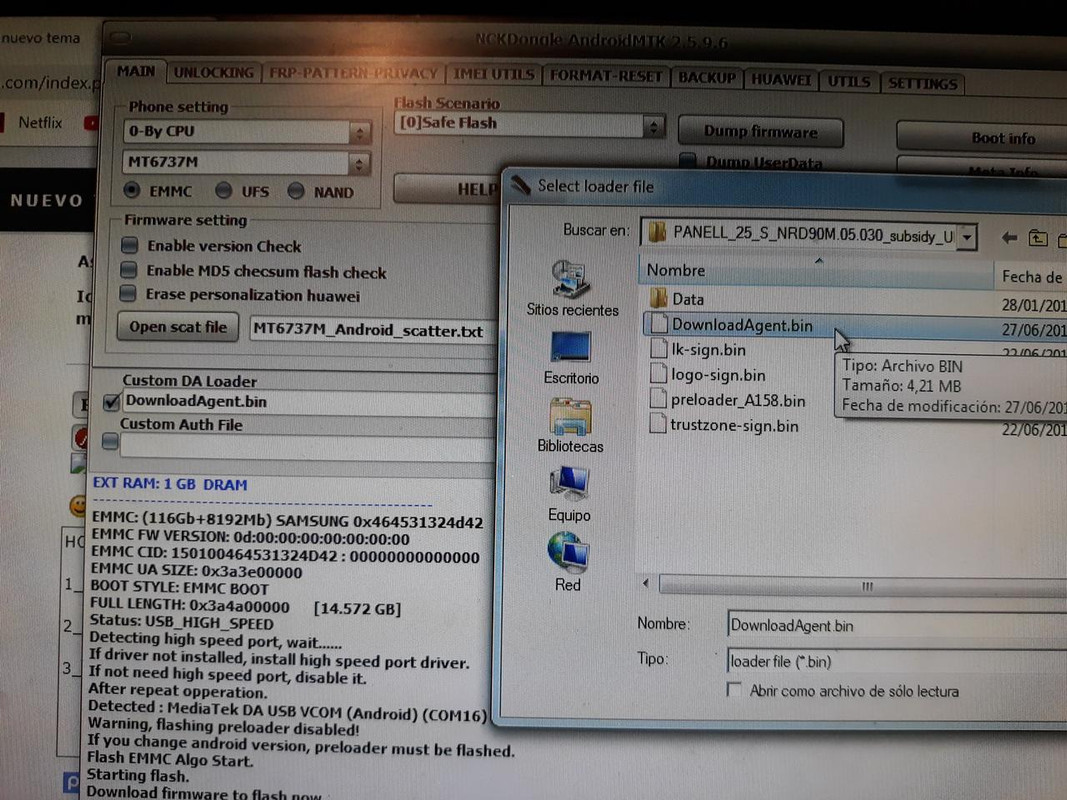The image size is (1067, 800).
Task: Go back using the arrow icon in file dialog
Action: point(1009,237)
